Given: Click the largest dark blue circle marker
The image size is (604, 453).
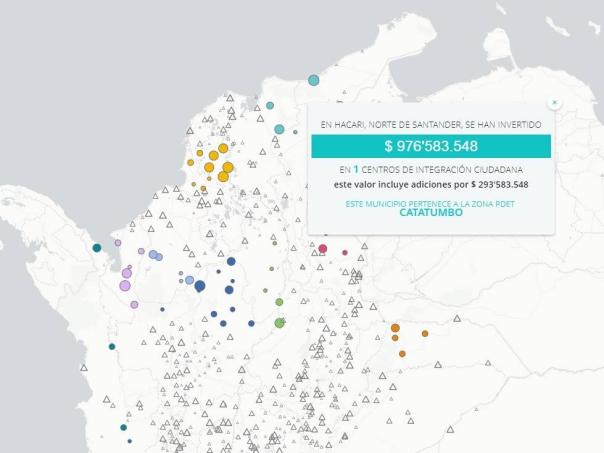Looking at the screenshot, I should (x=200, y=286).
